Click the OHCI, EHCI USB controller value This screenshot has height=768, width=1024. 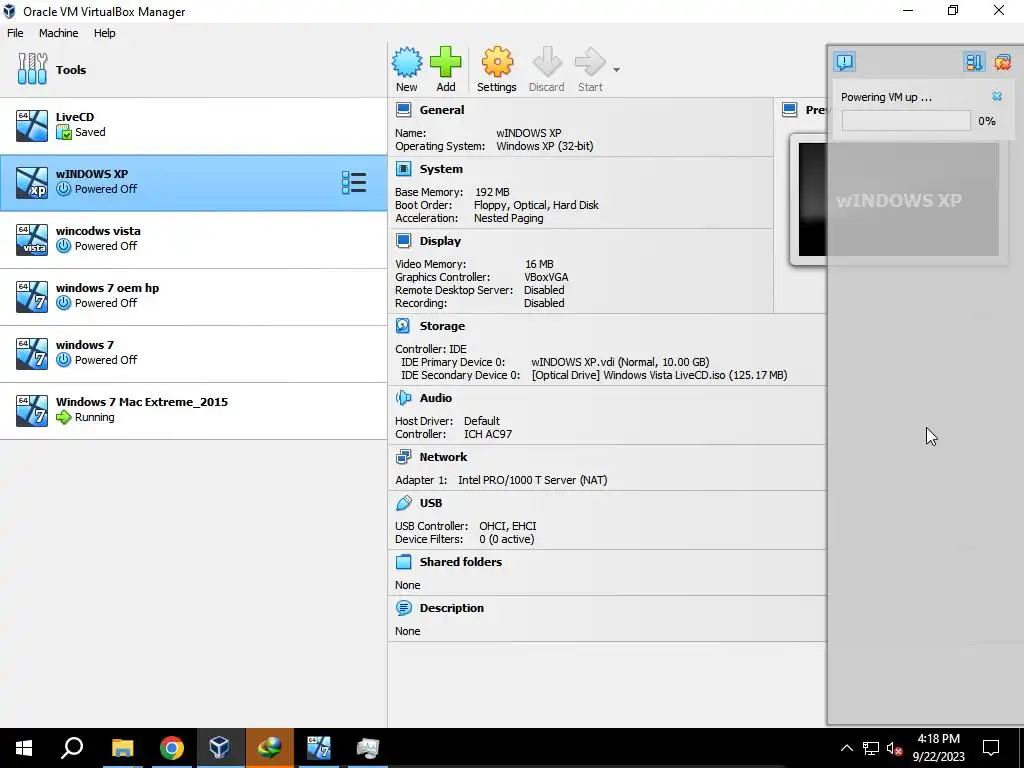[507, 526]
